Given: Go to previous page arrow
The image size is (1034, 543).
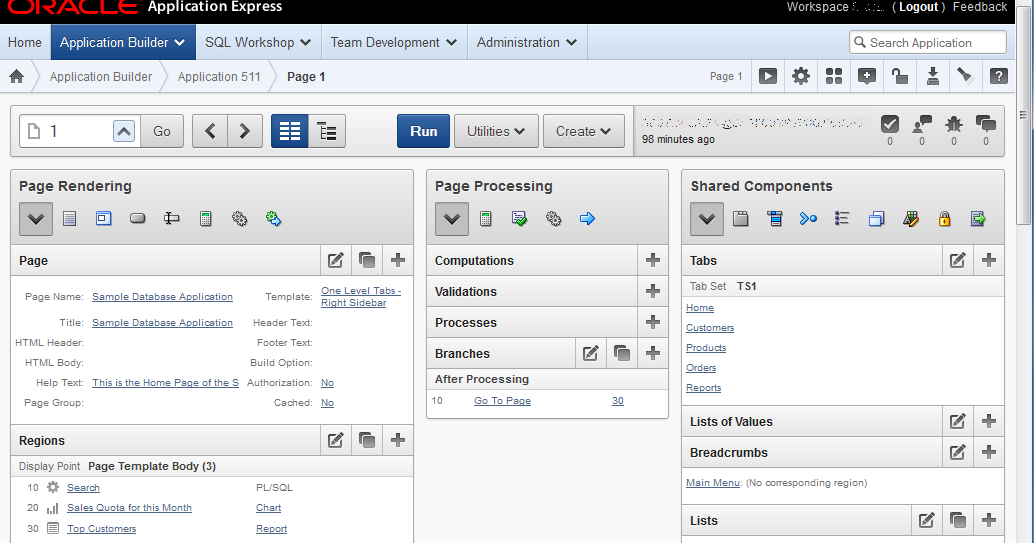Looking at the screenshot, I should pos(210,131).
